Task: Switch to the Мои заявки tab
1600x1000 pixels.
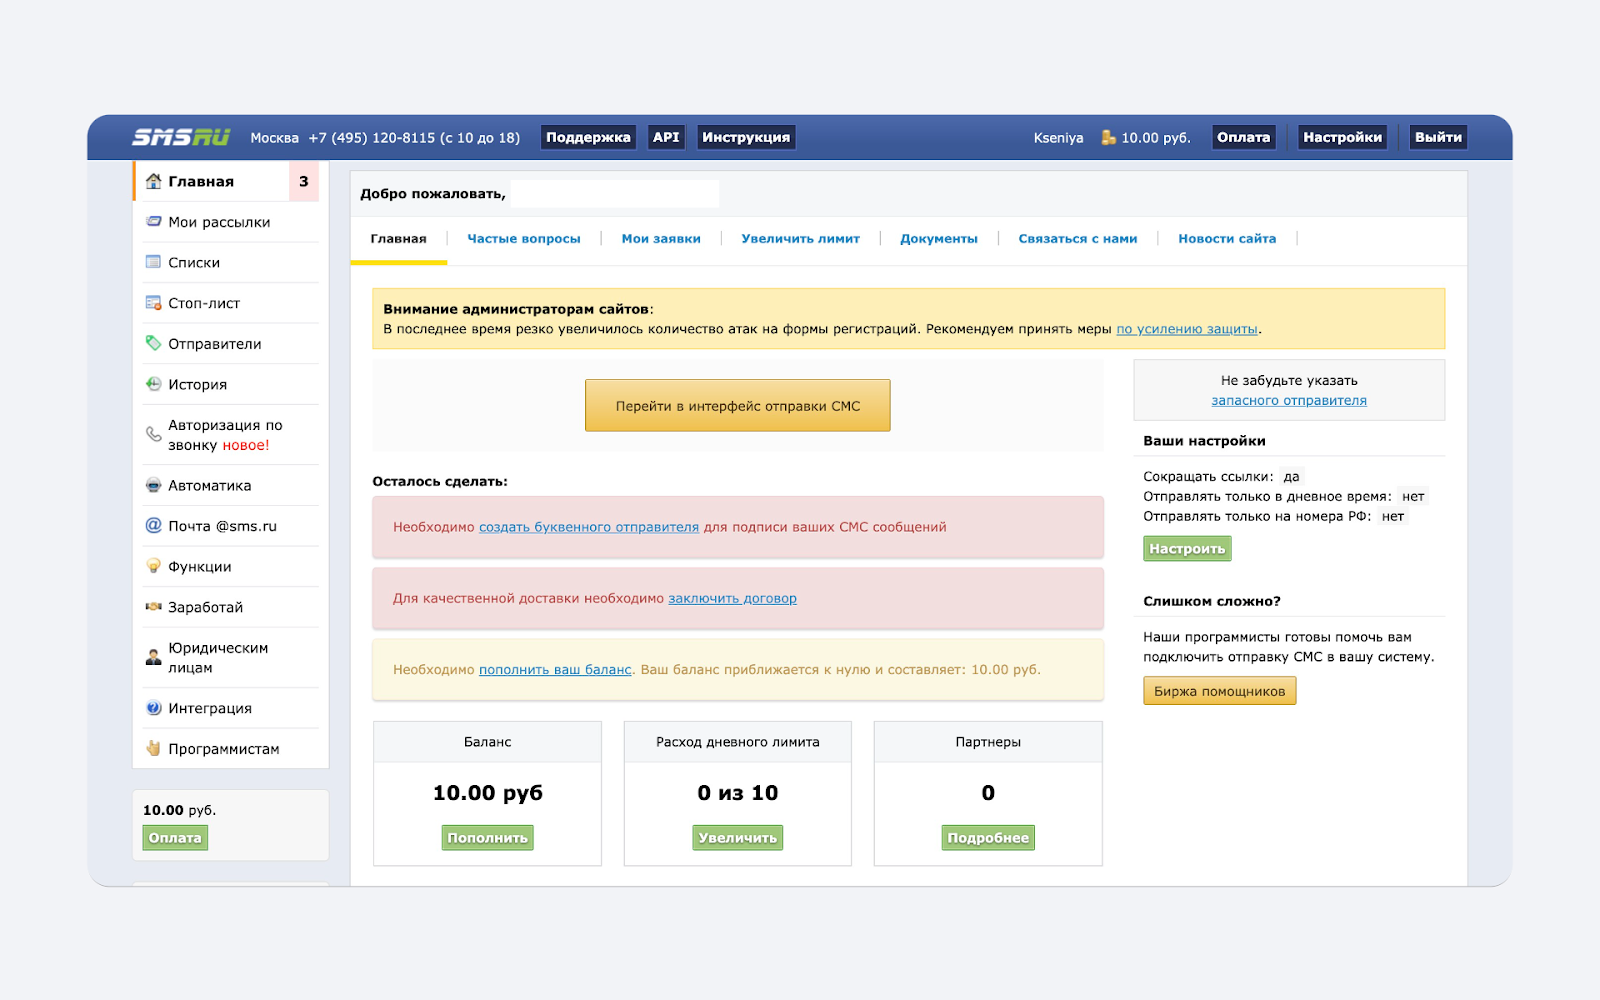Action: (661, 239)
